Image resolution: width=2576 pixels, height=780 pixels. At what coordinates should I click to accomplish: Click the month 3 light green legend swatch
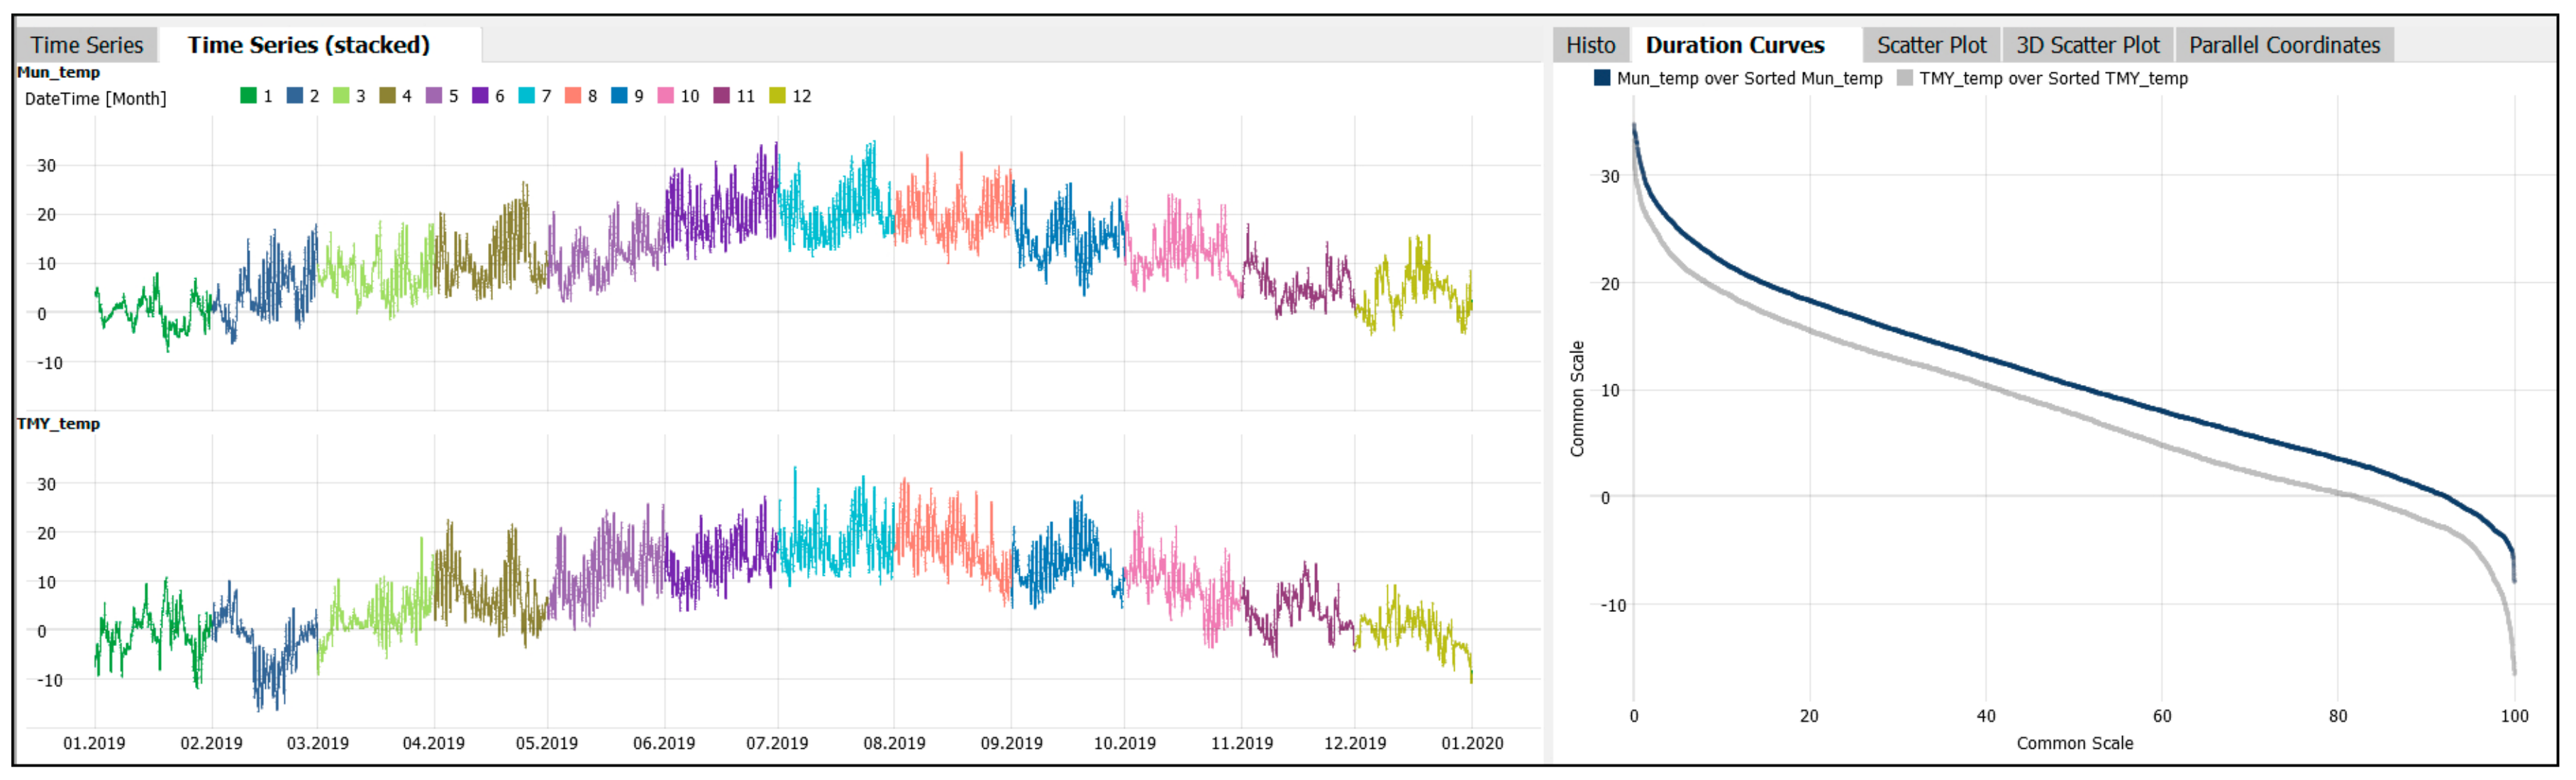click(341, 96)
